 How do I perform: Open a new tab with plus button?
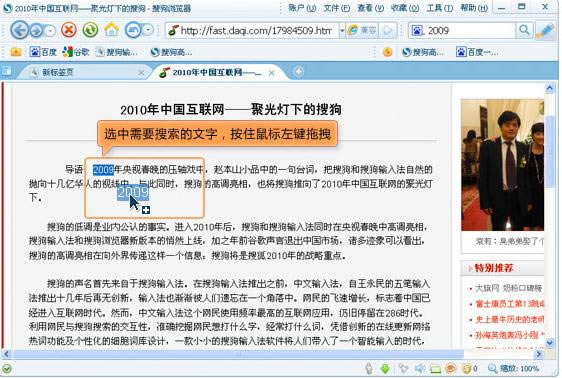pyautogui.click(x=298, y=72)
